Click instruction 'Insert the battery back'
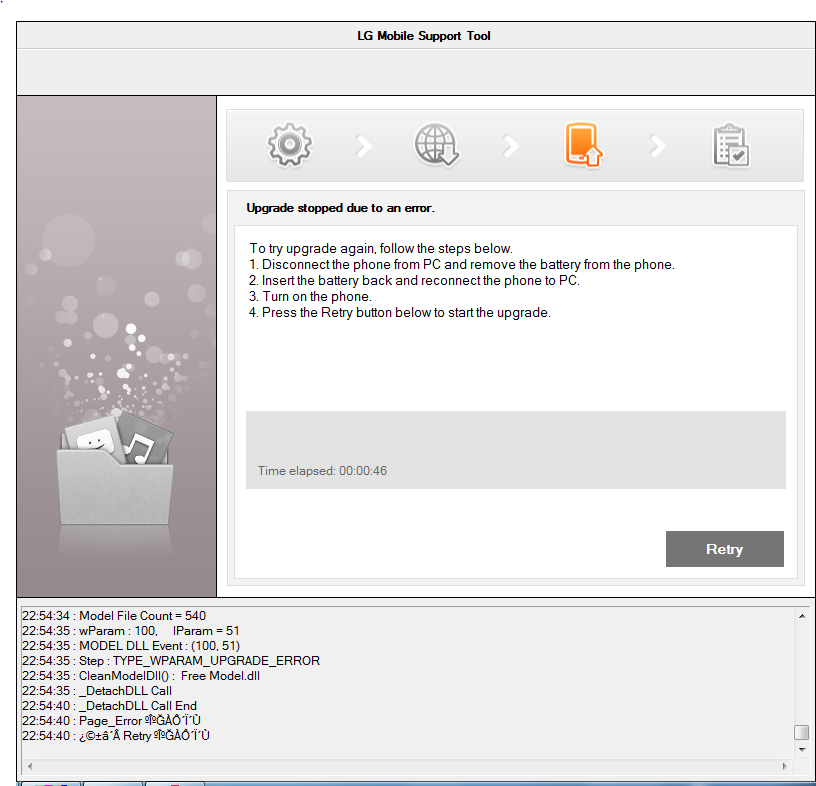The image size is (816, 786). coord(414,281)
